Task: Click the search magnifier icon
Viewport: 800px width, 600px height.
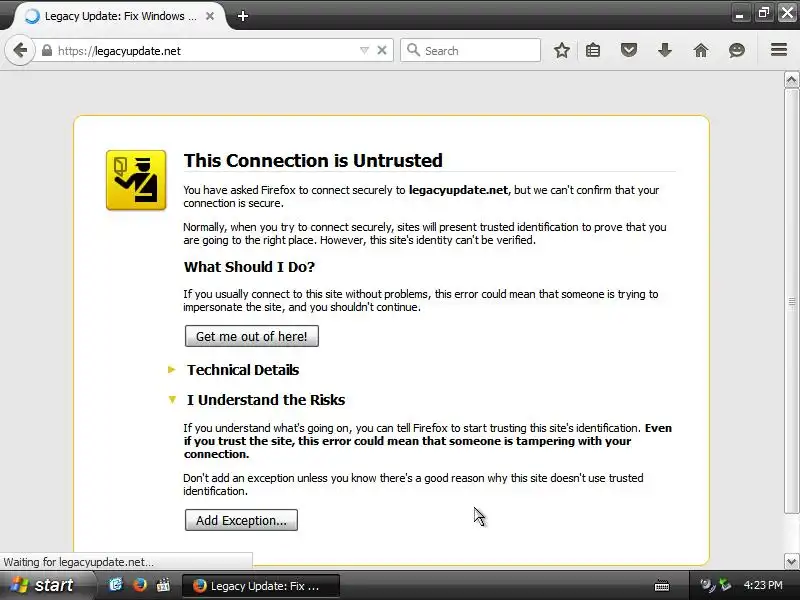Action: tap(413, 50)
